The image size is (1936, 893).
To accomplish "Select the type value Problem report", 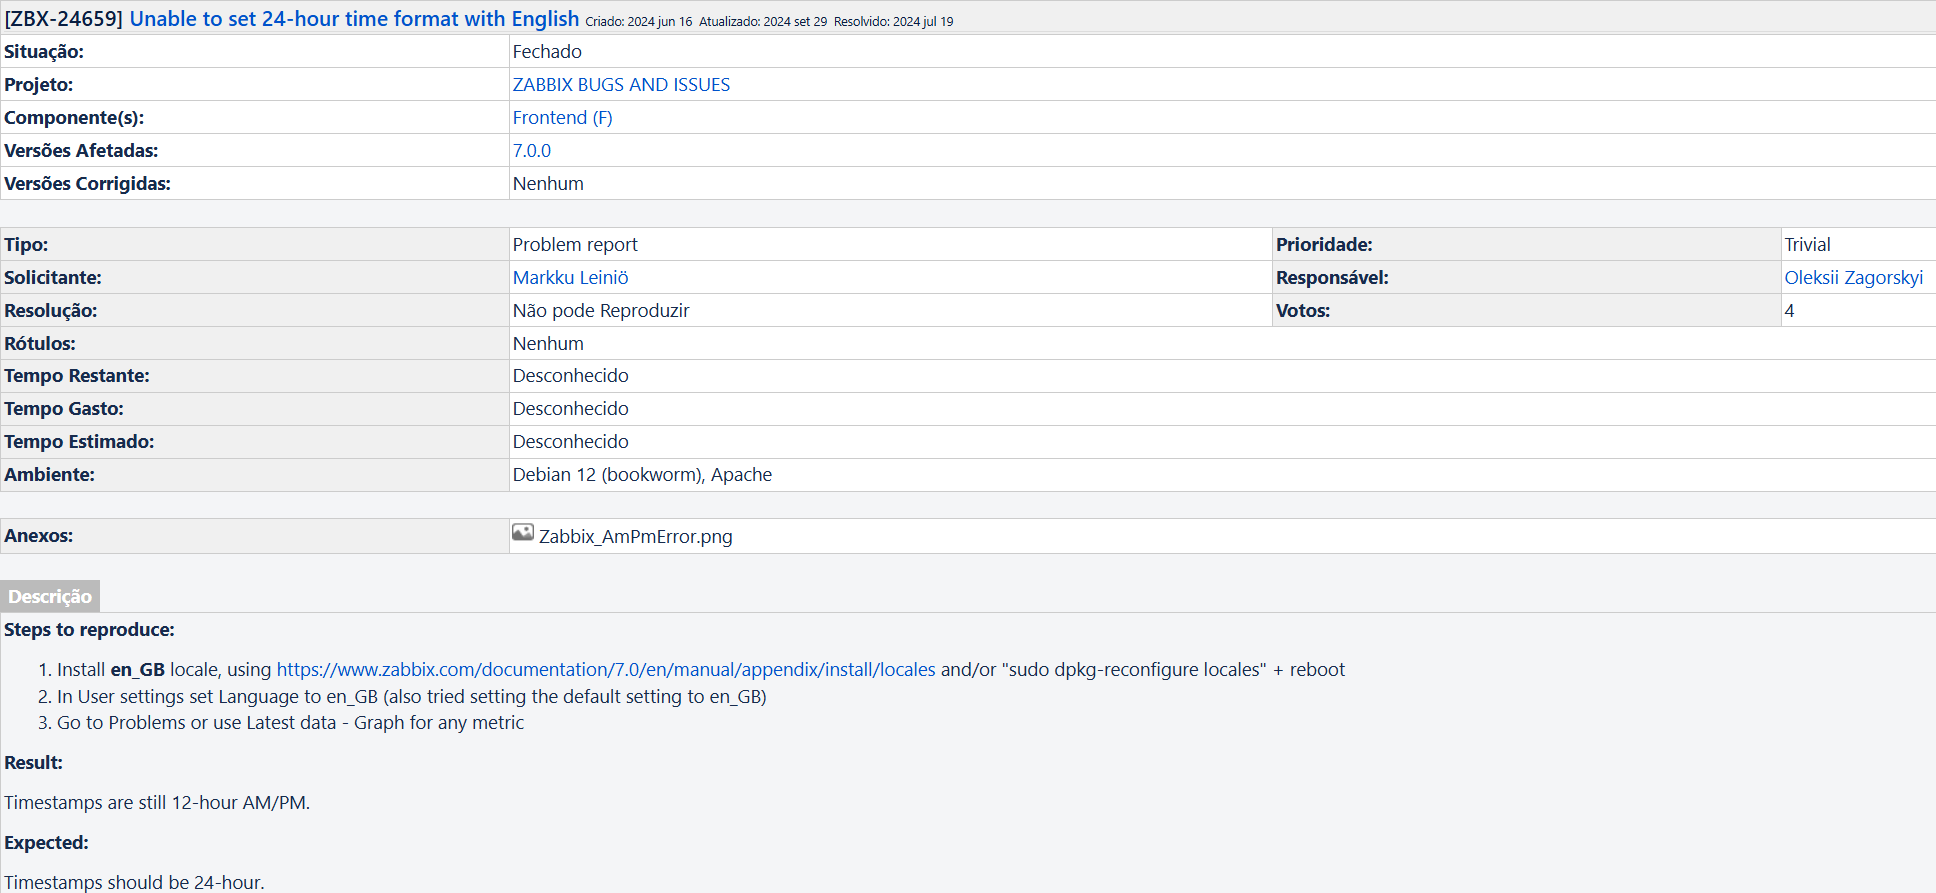I will [x=575, y=245].
